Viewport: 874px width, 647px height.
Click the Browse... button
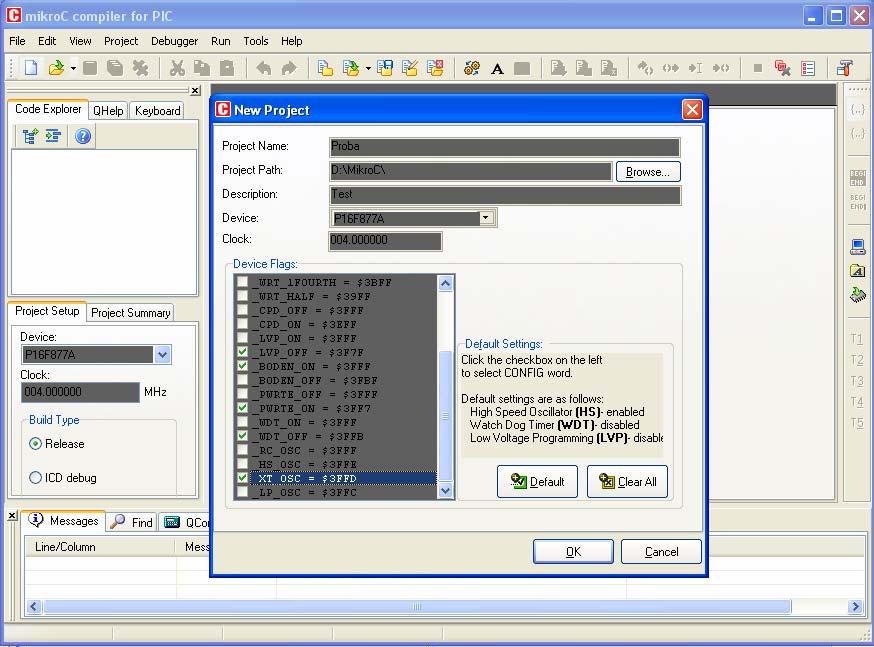(x=648, y=172)
